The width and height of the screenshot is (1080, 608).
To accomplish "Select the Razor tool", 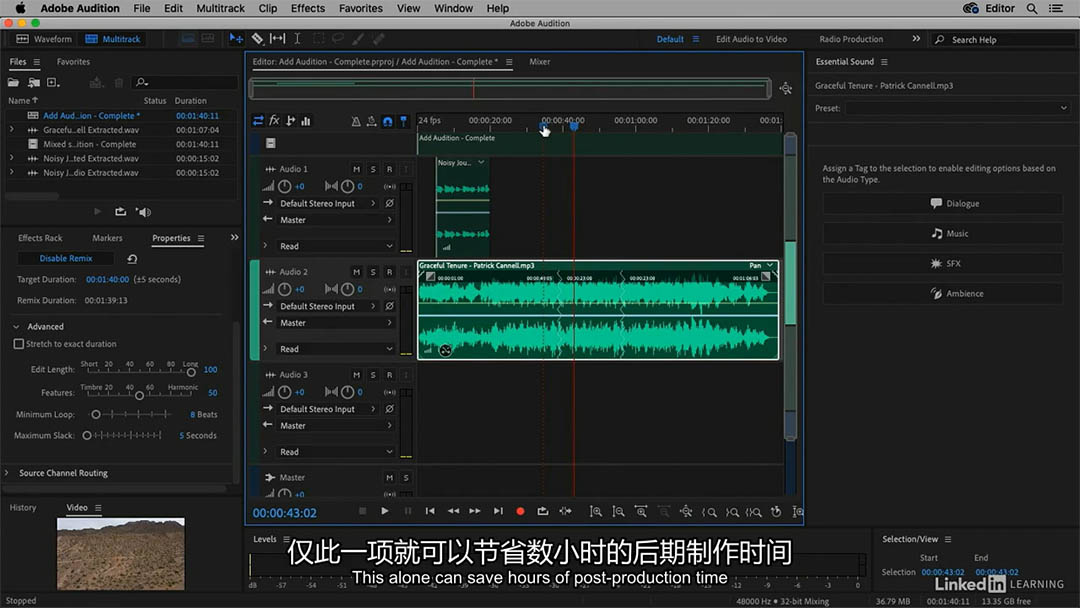I will [x=257, y=39].
